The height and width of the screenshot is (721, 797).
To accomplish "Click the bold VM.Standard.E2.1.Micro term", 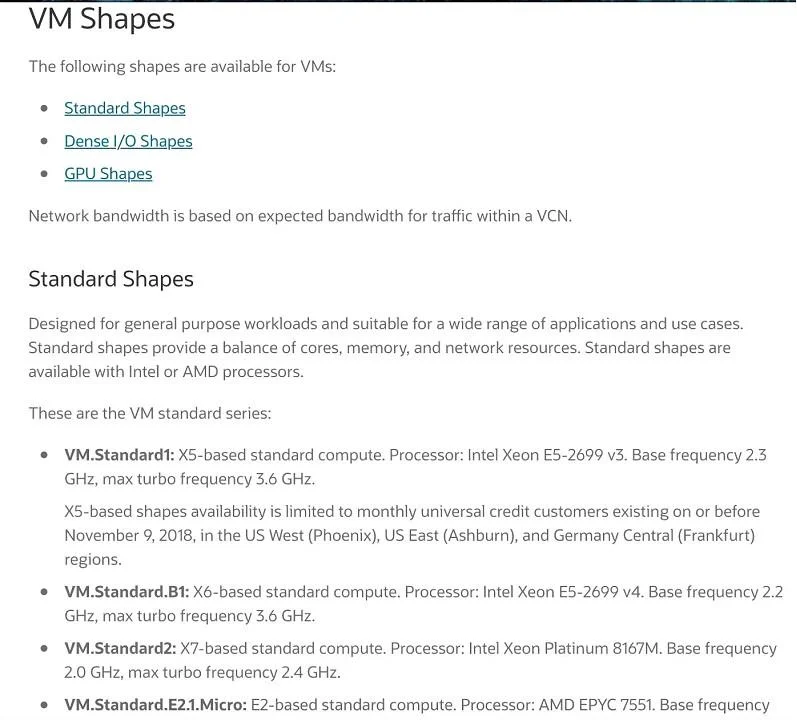I will [156, 705].
